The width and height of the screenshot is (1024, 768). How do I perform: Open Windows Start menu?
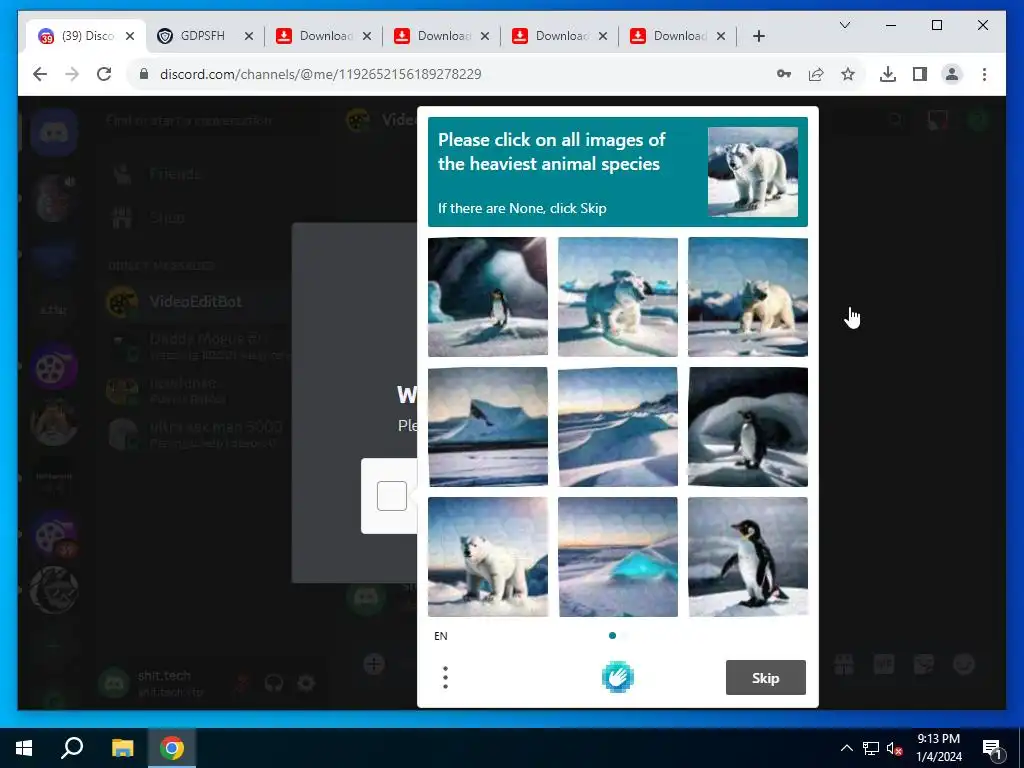(x=24, y=748)
